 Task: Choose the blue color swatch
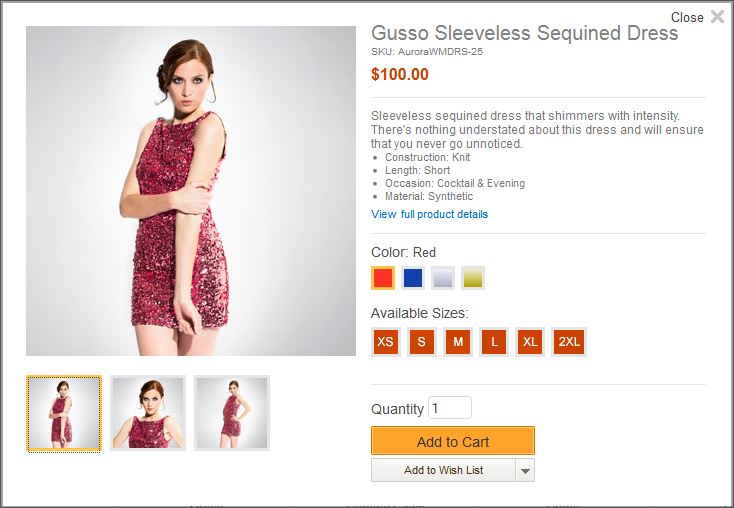[413, 278]
